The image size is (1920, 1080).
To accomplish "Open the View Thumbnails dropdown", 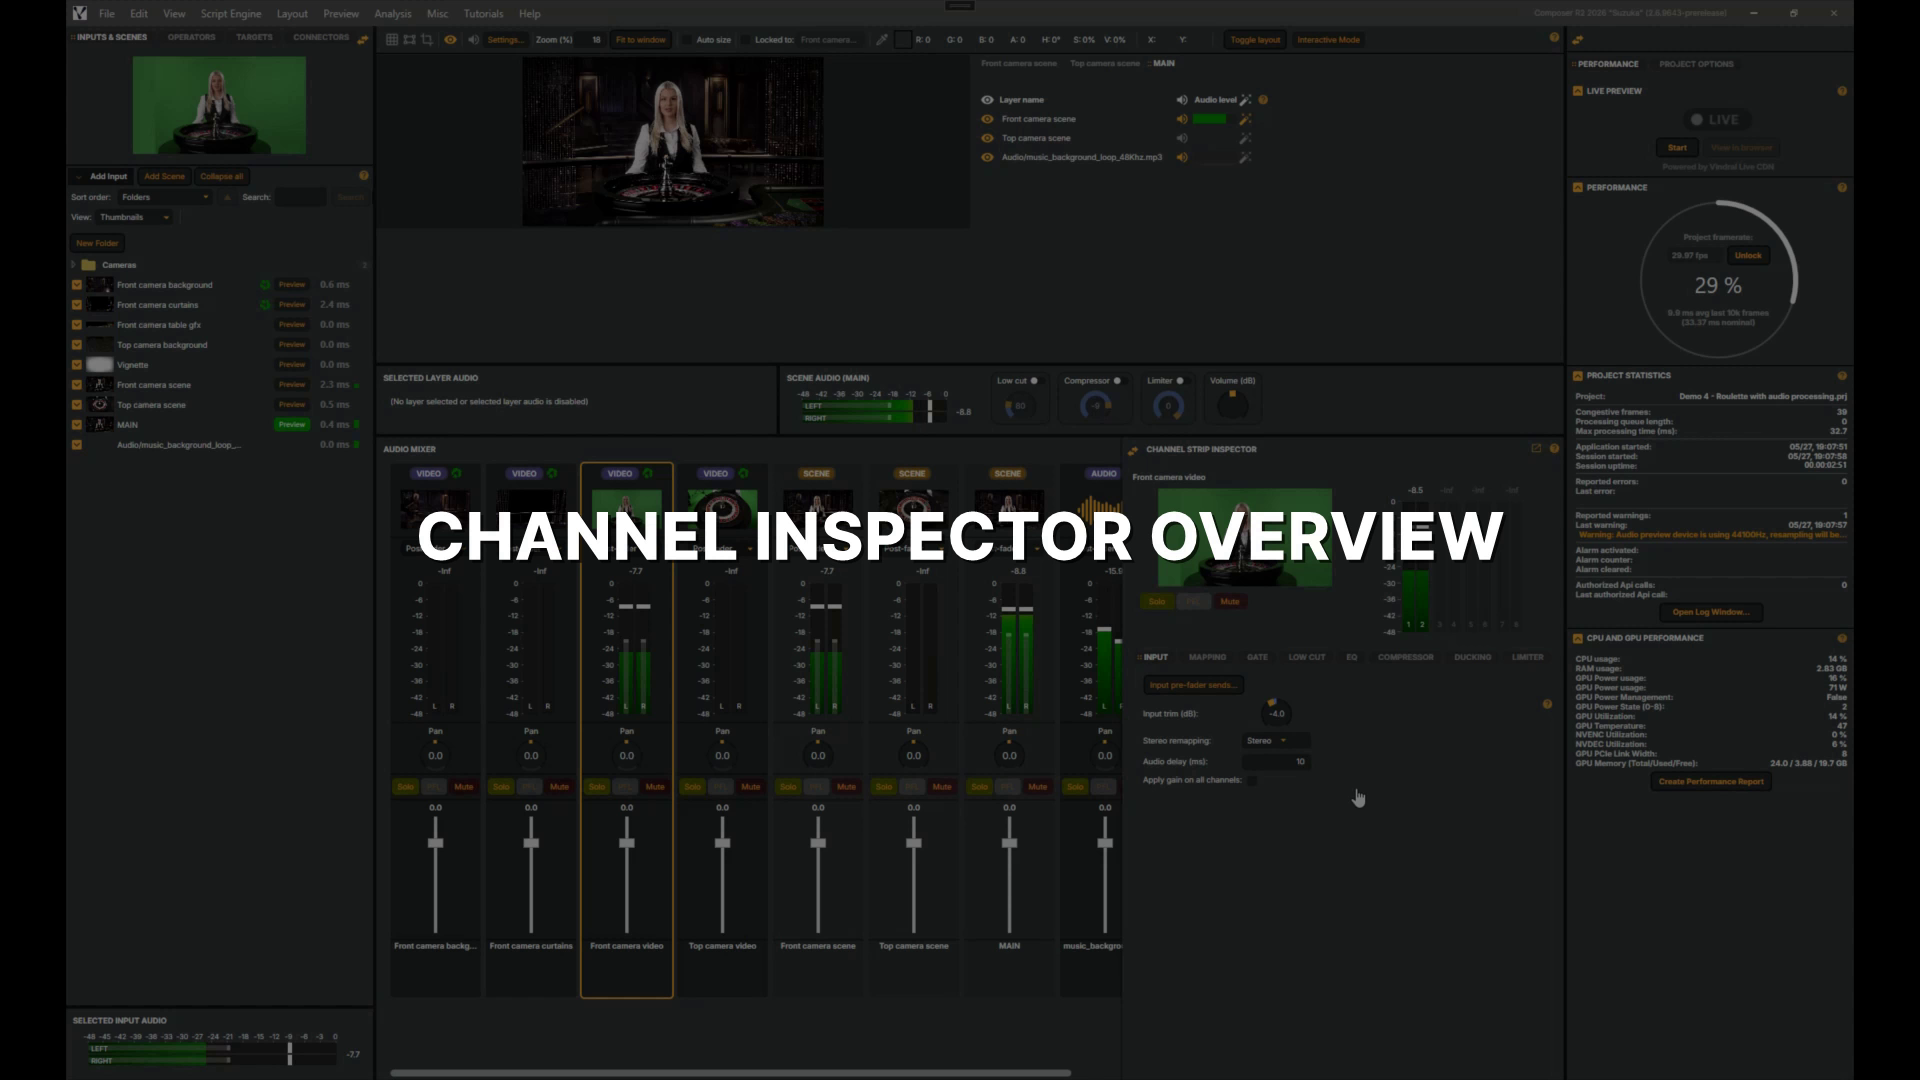I will (x=135, y=217).
